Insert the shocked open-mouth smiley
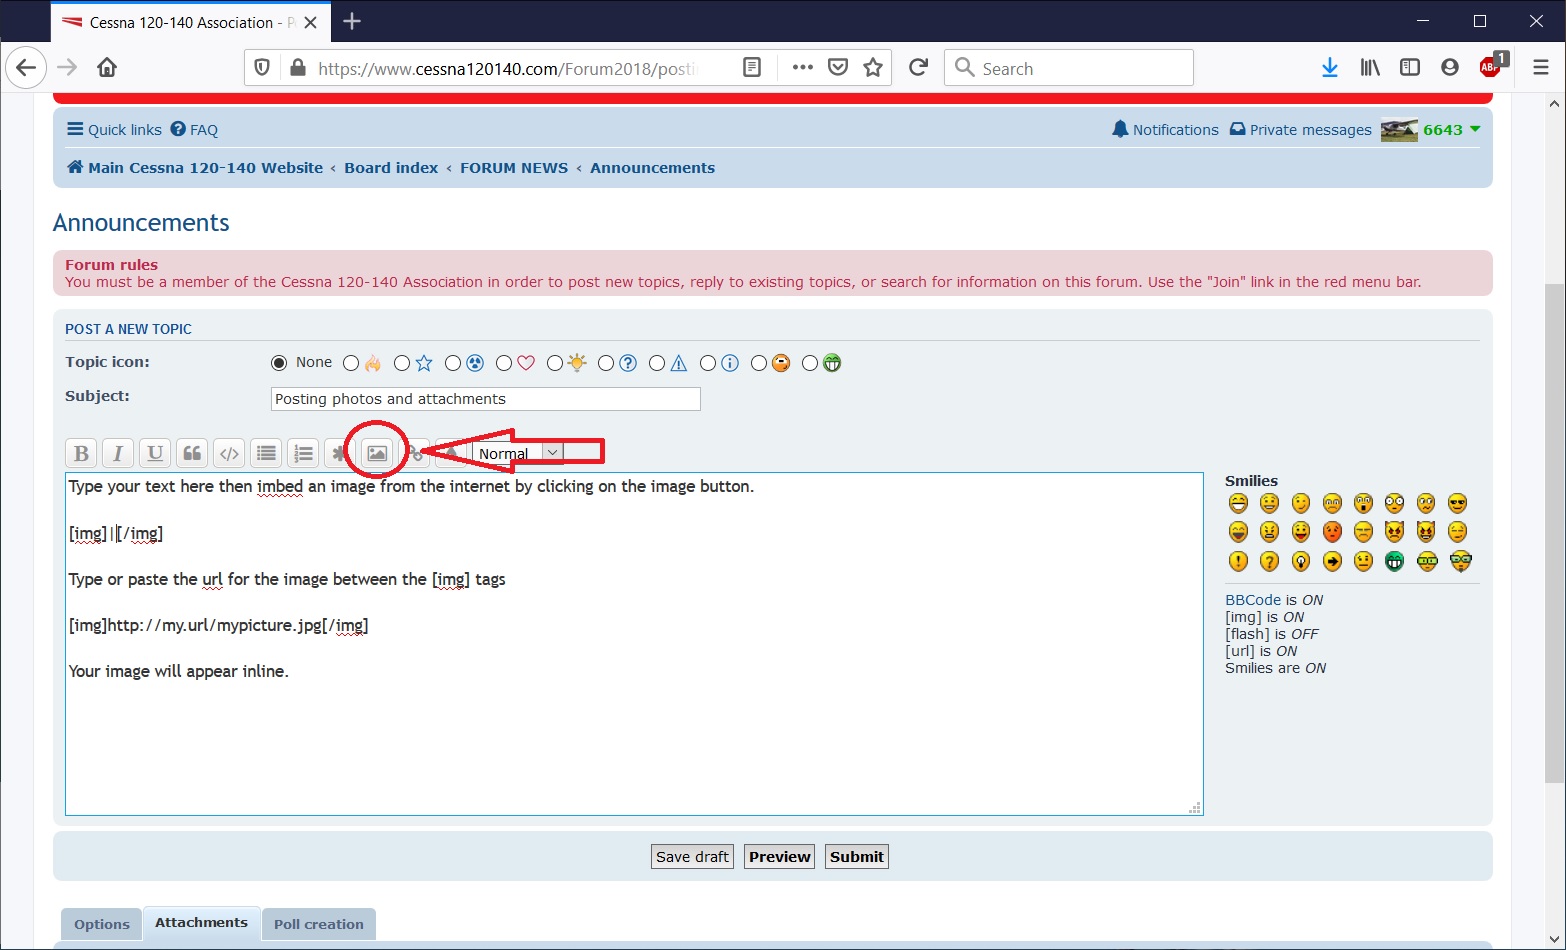This screenshot has height=950, width=1566. click(x=1364, y=503)
